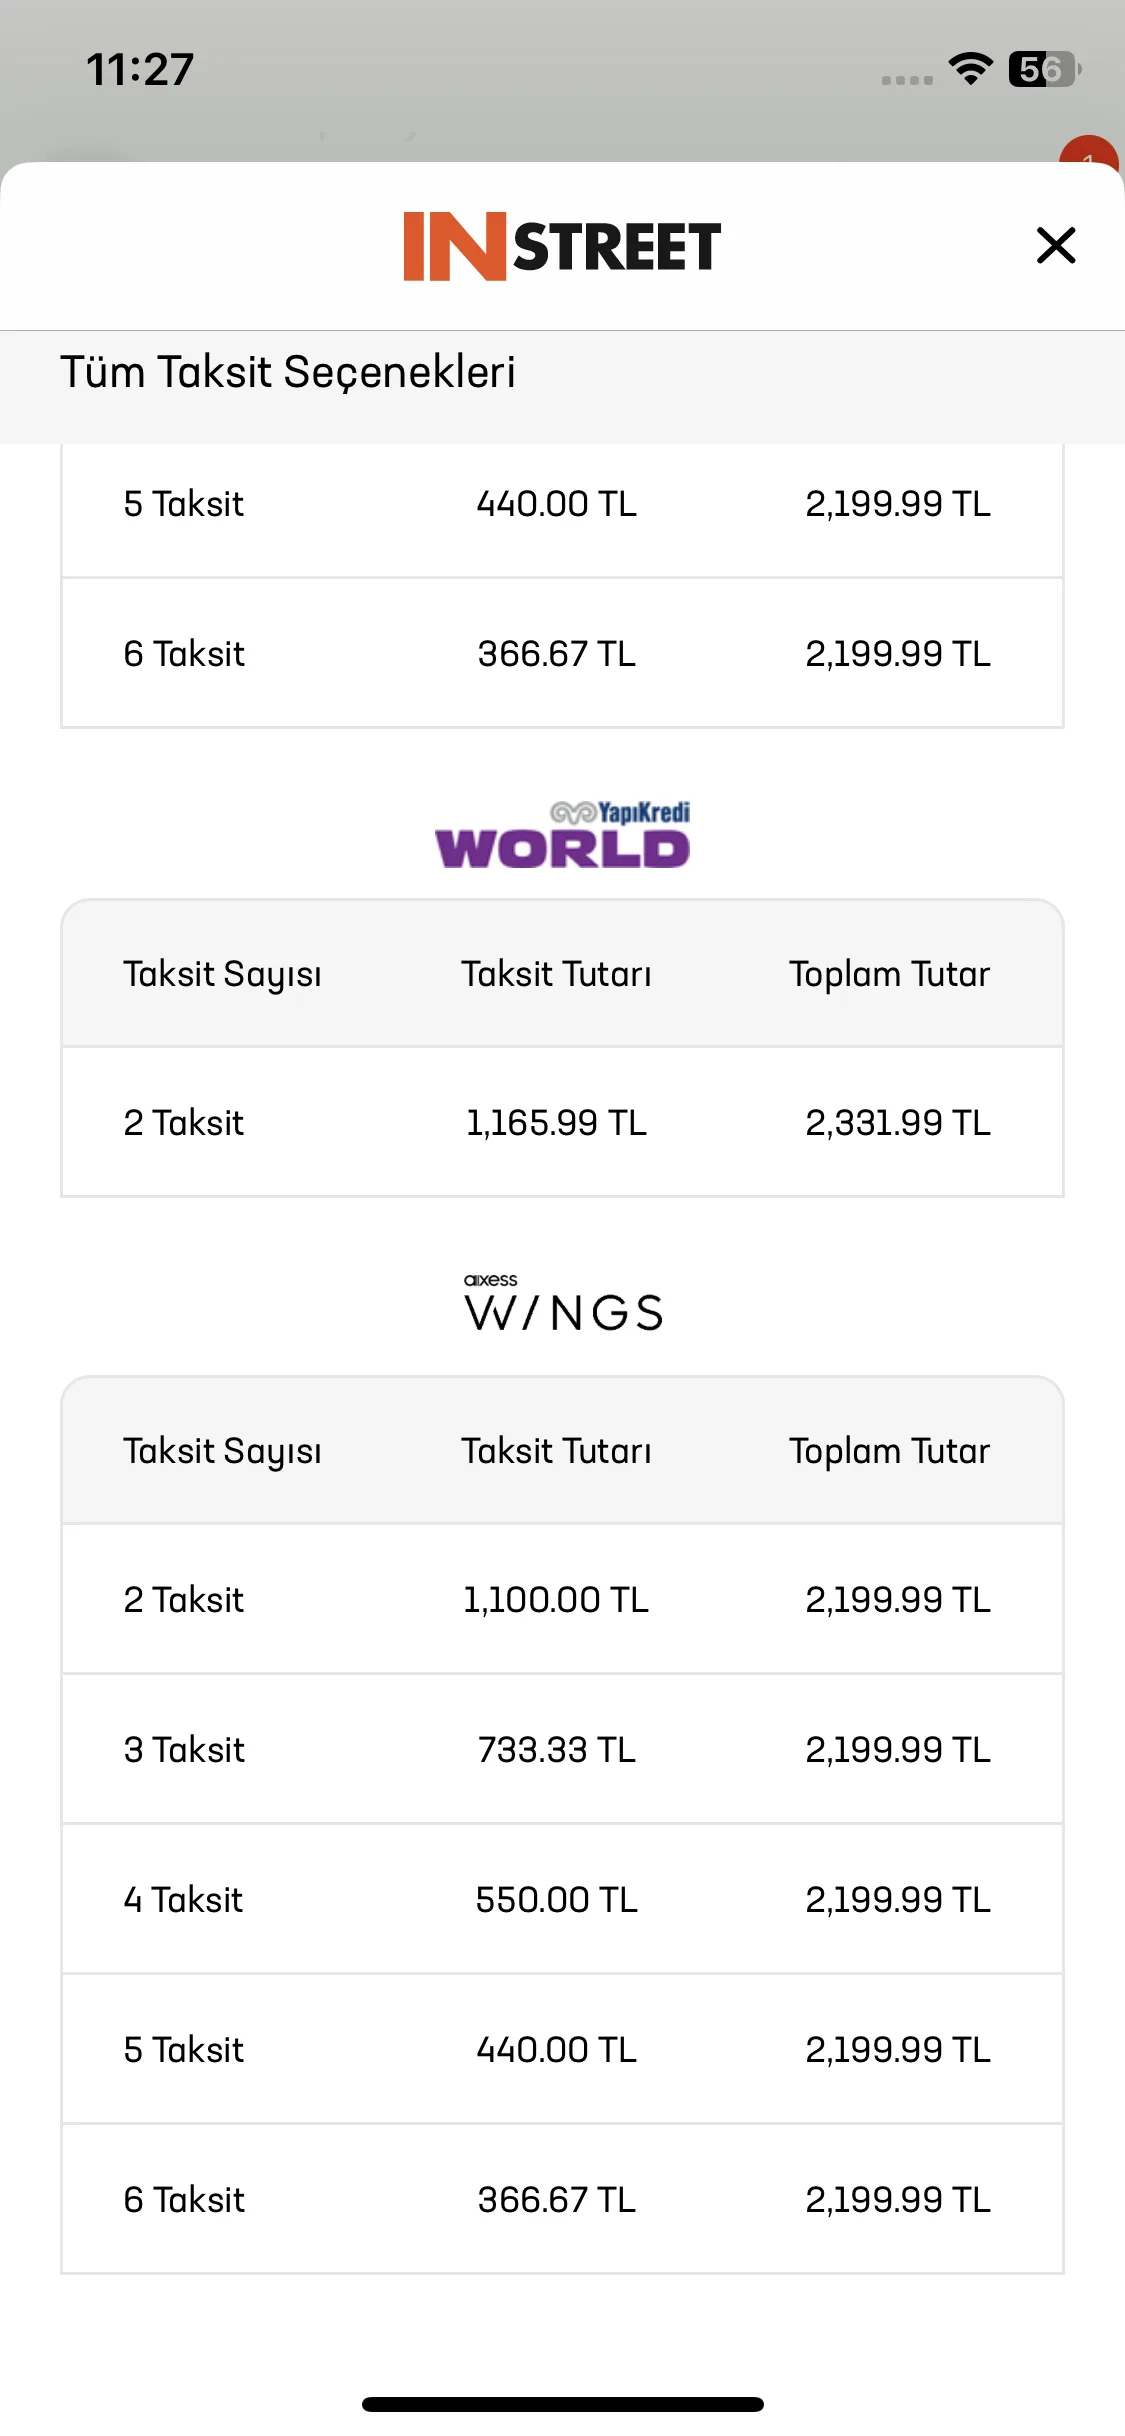Select the Tüm Taksit Seçenekleri heading
The image size is (1125, 2436).
[288, 372]
